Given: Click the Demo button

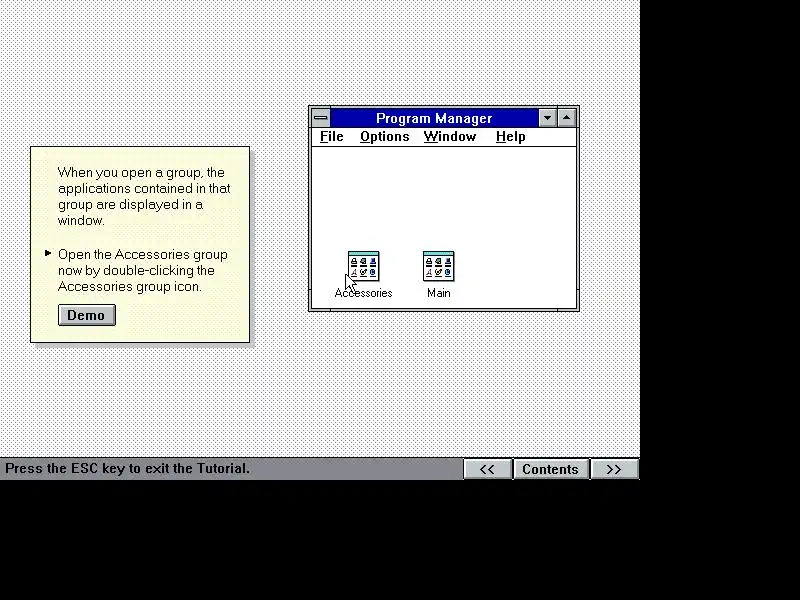Looking at the screenshot, I should tap(87, 315).
